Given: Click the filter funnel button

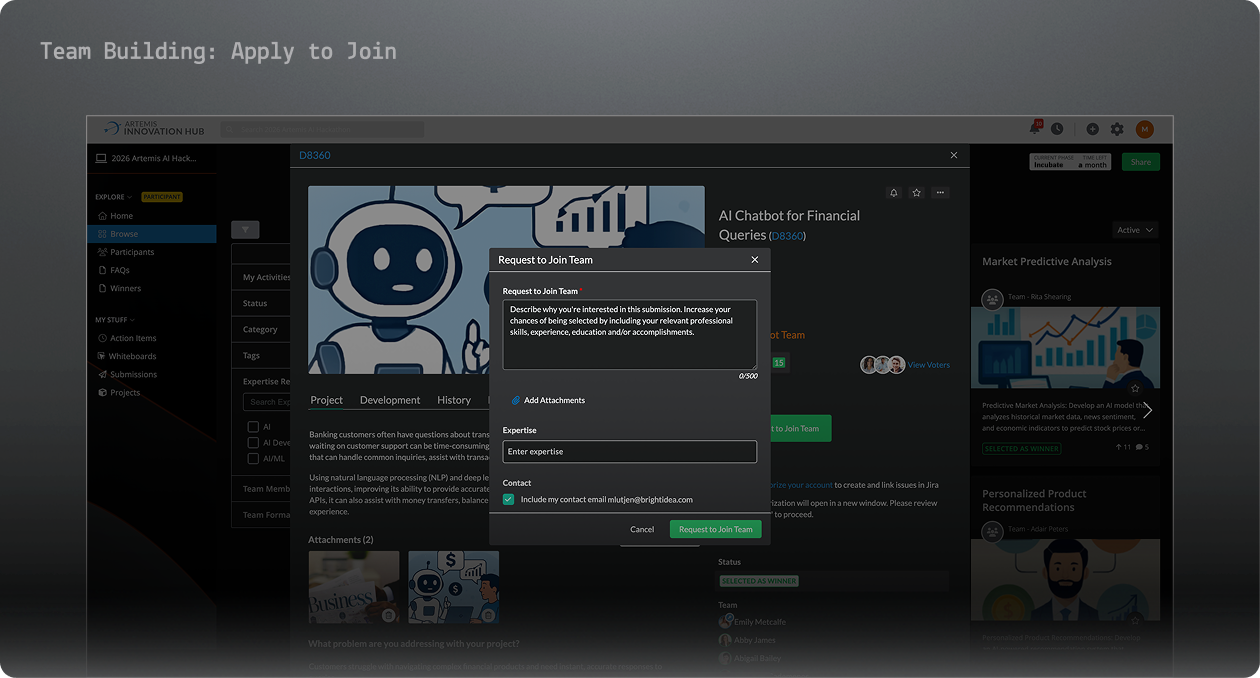Looking at the screenshot, I should (x=245, y=230).
